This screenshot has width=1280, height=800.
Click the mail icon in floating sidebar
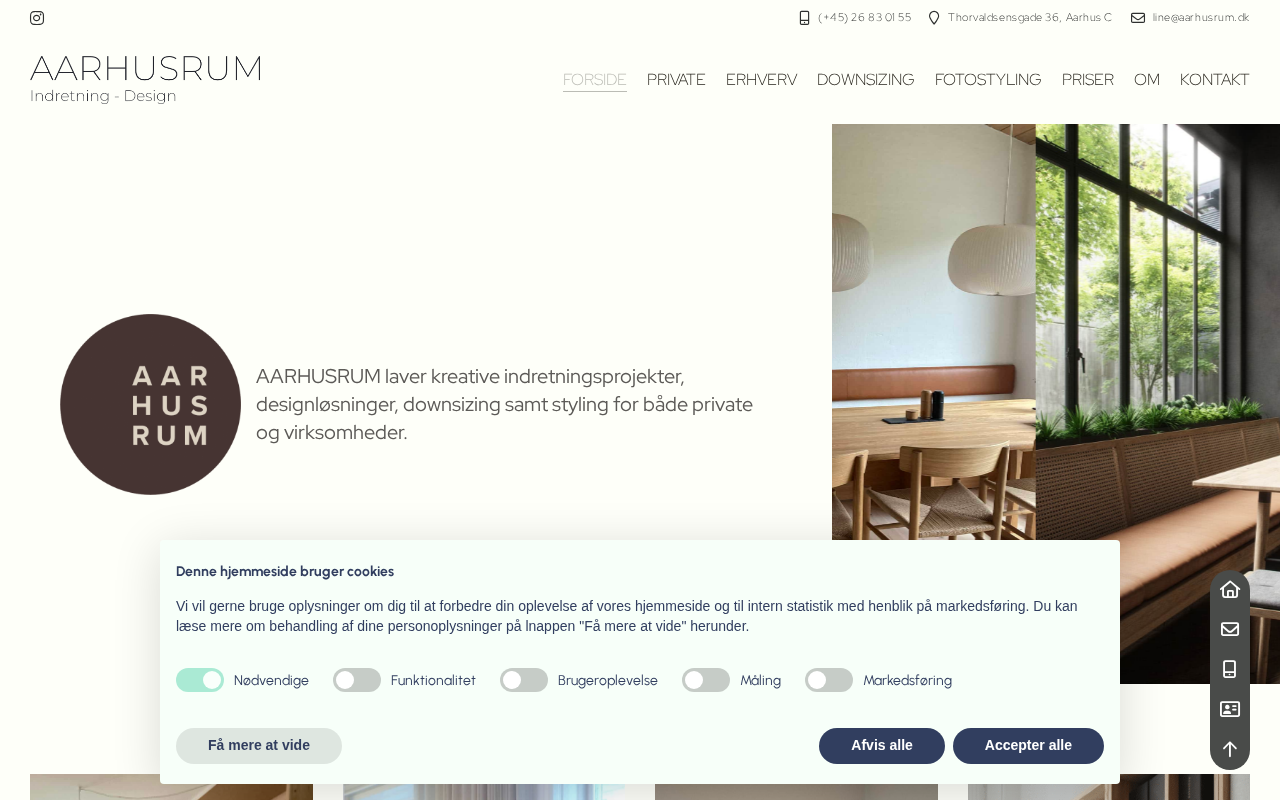click(x=1230, y=629)
